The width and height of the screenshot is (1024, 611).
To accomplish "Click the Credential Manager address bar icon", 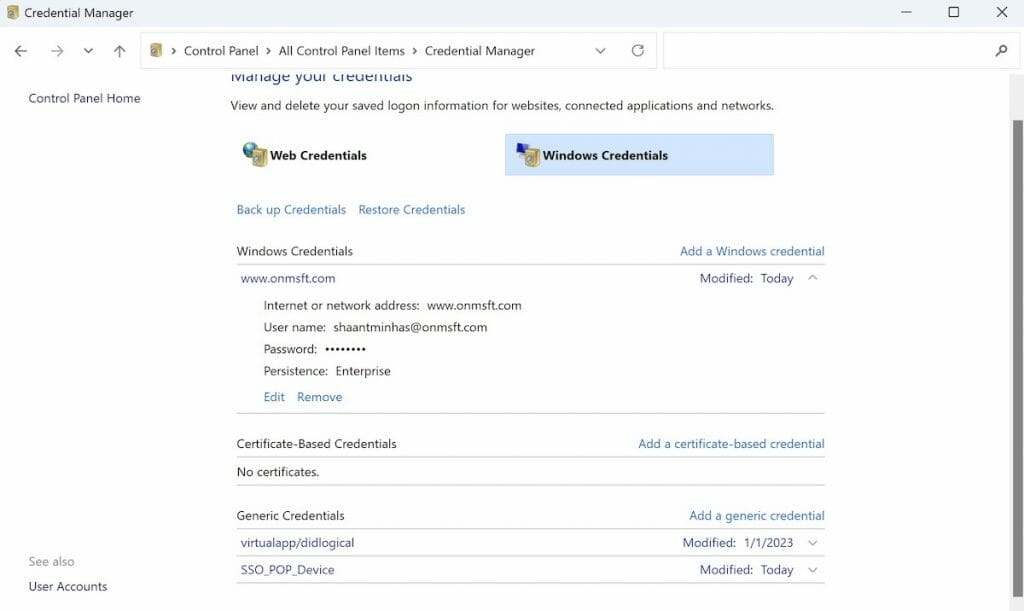I will coord(156,51).
